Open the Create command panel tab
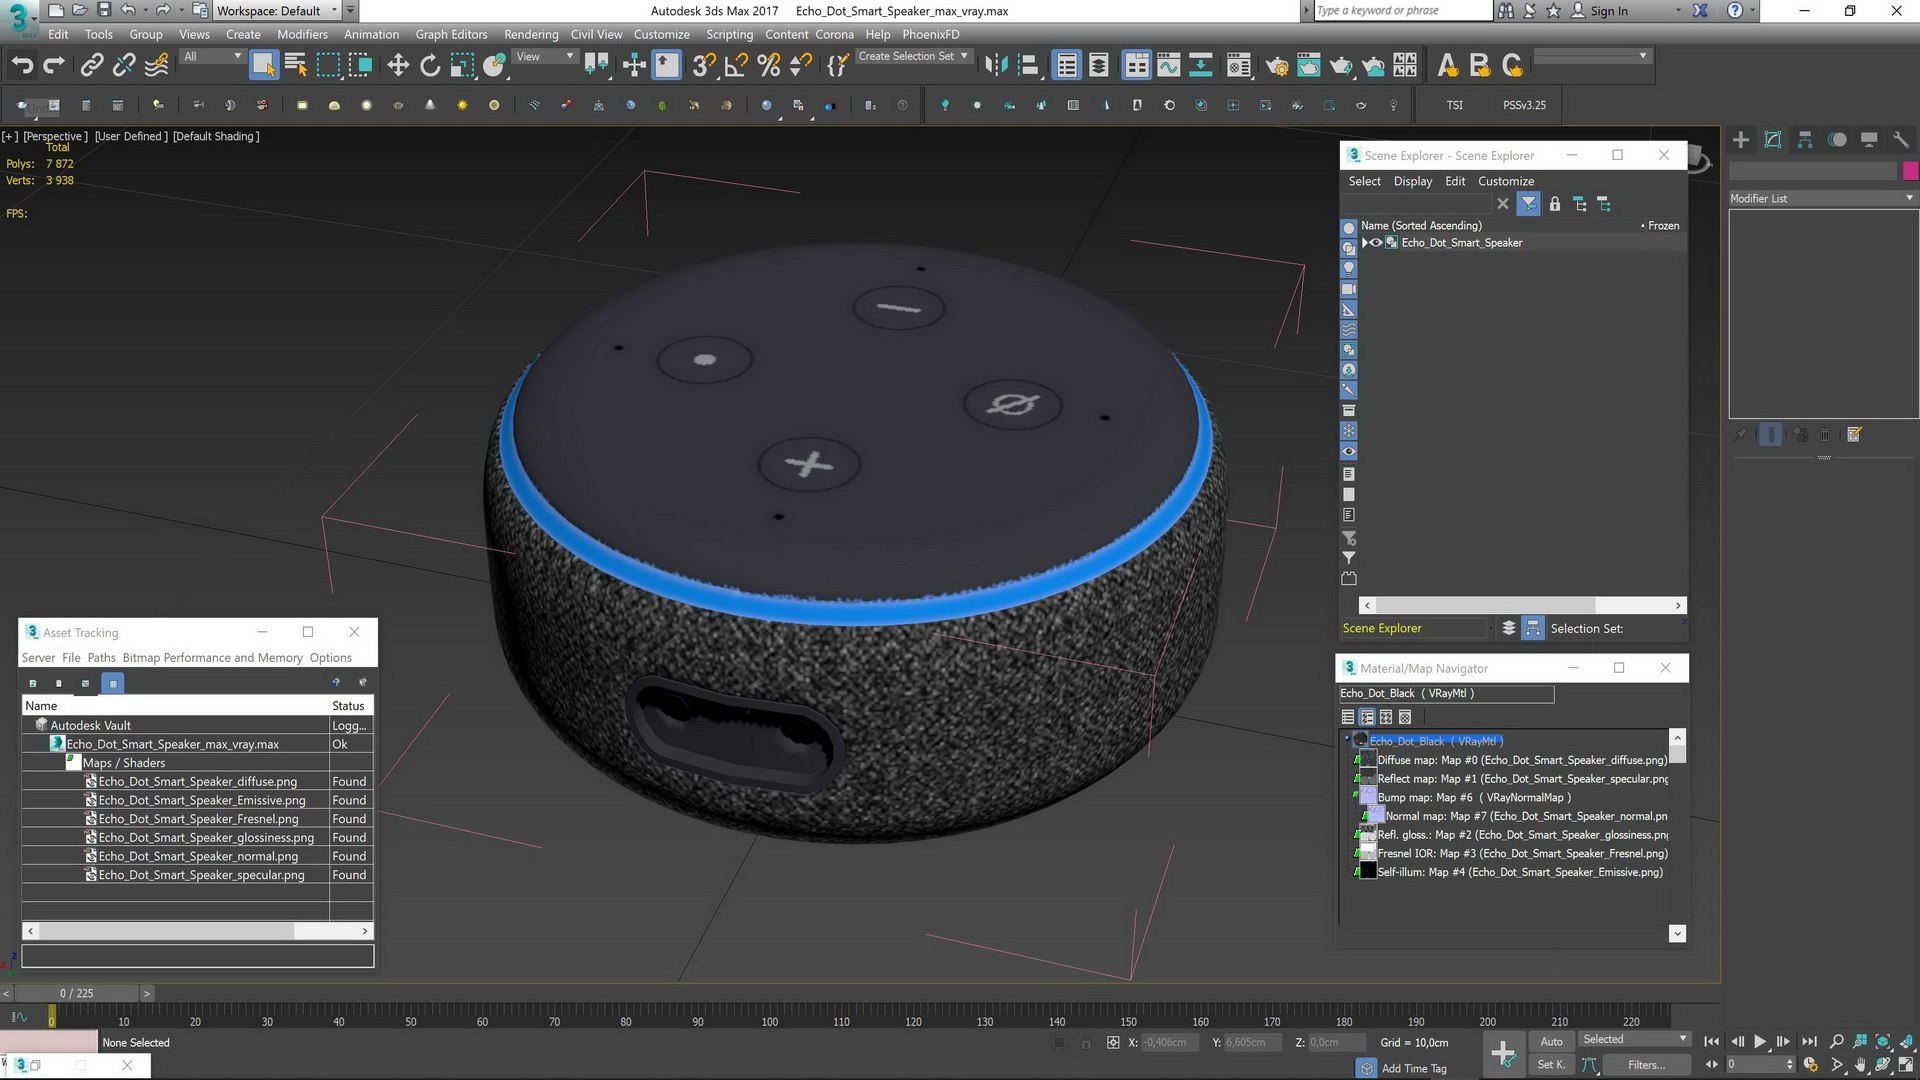The image size is (1920, 1080). point(1741,140)
